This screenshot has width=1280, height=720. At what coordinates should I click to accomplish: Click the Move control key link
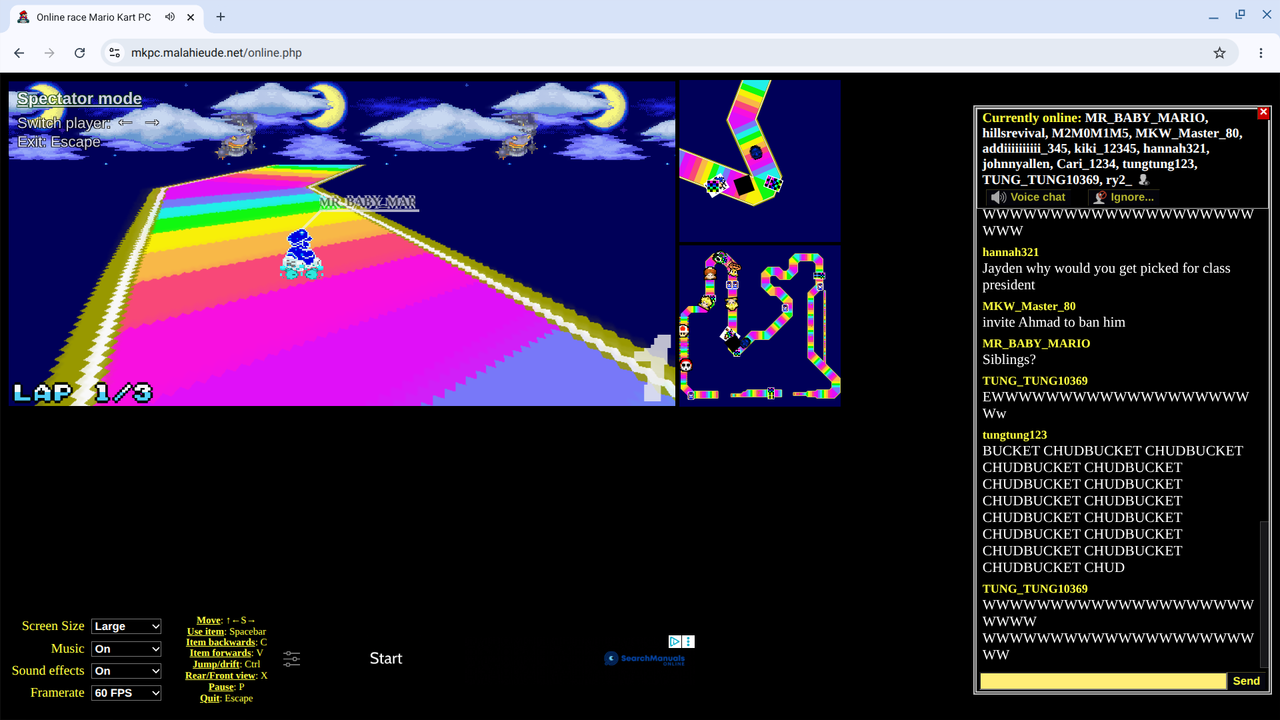coord(208,620)
